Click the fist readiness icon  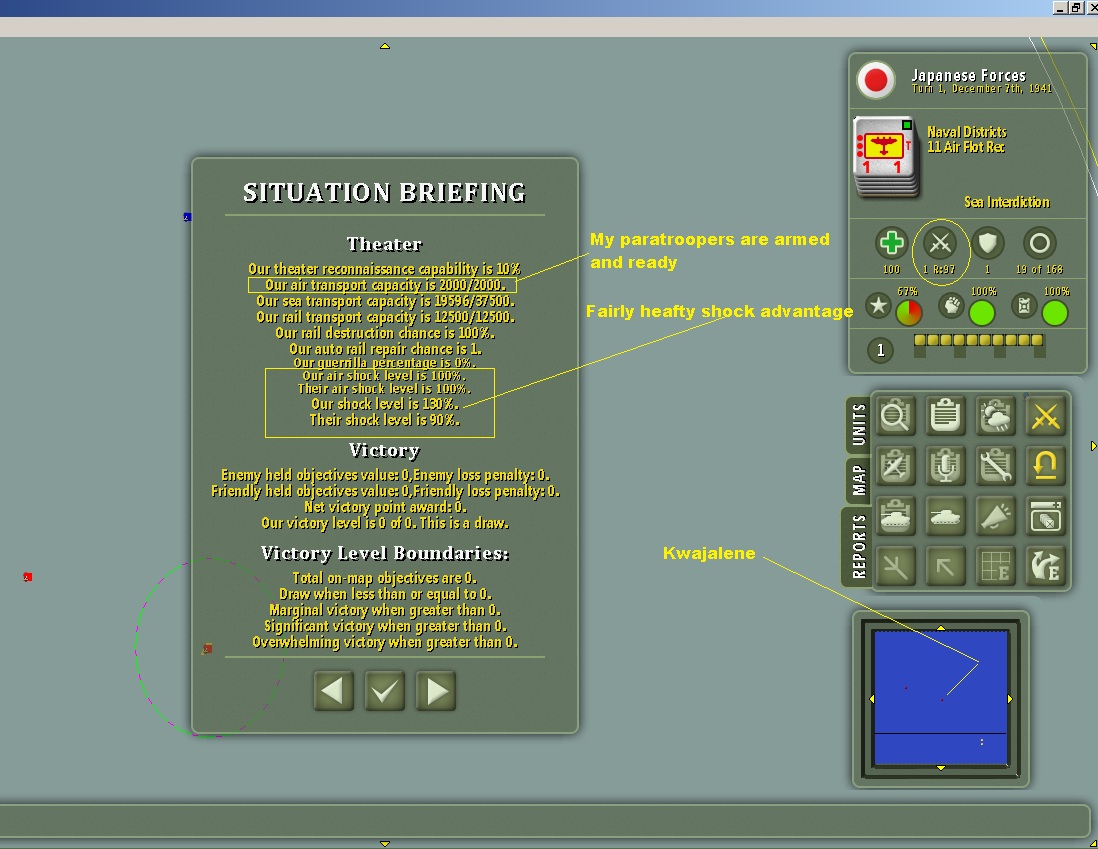(952, 305)
